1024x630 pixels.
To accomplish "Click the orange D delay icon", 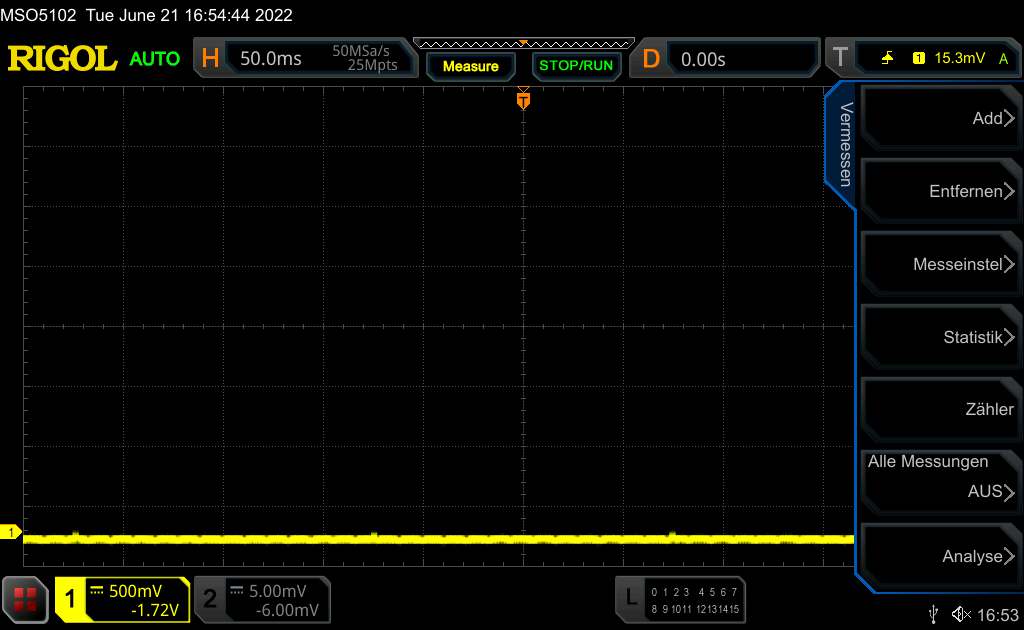I will [651, 59].
